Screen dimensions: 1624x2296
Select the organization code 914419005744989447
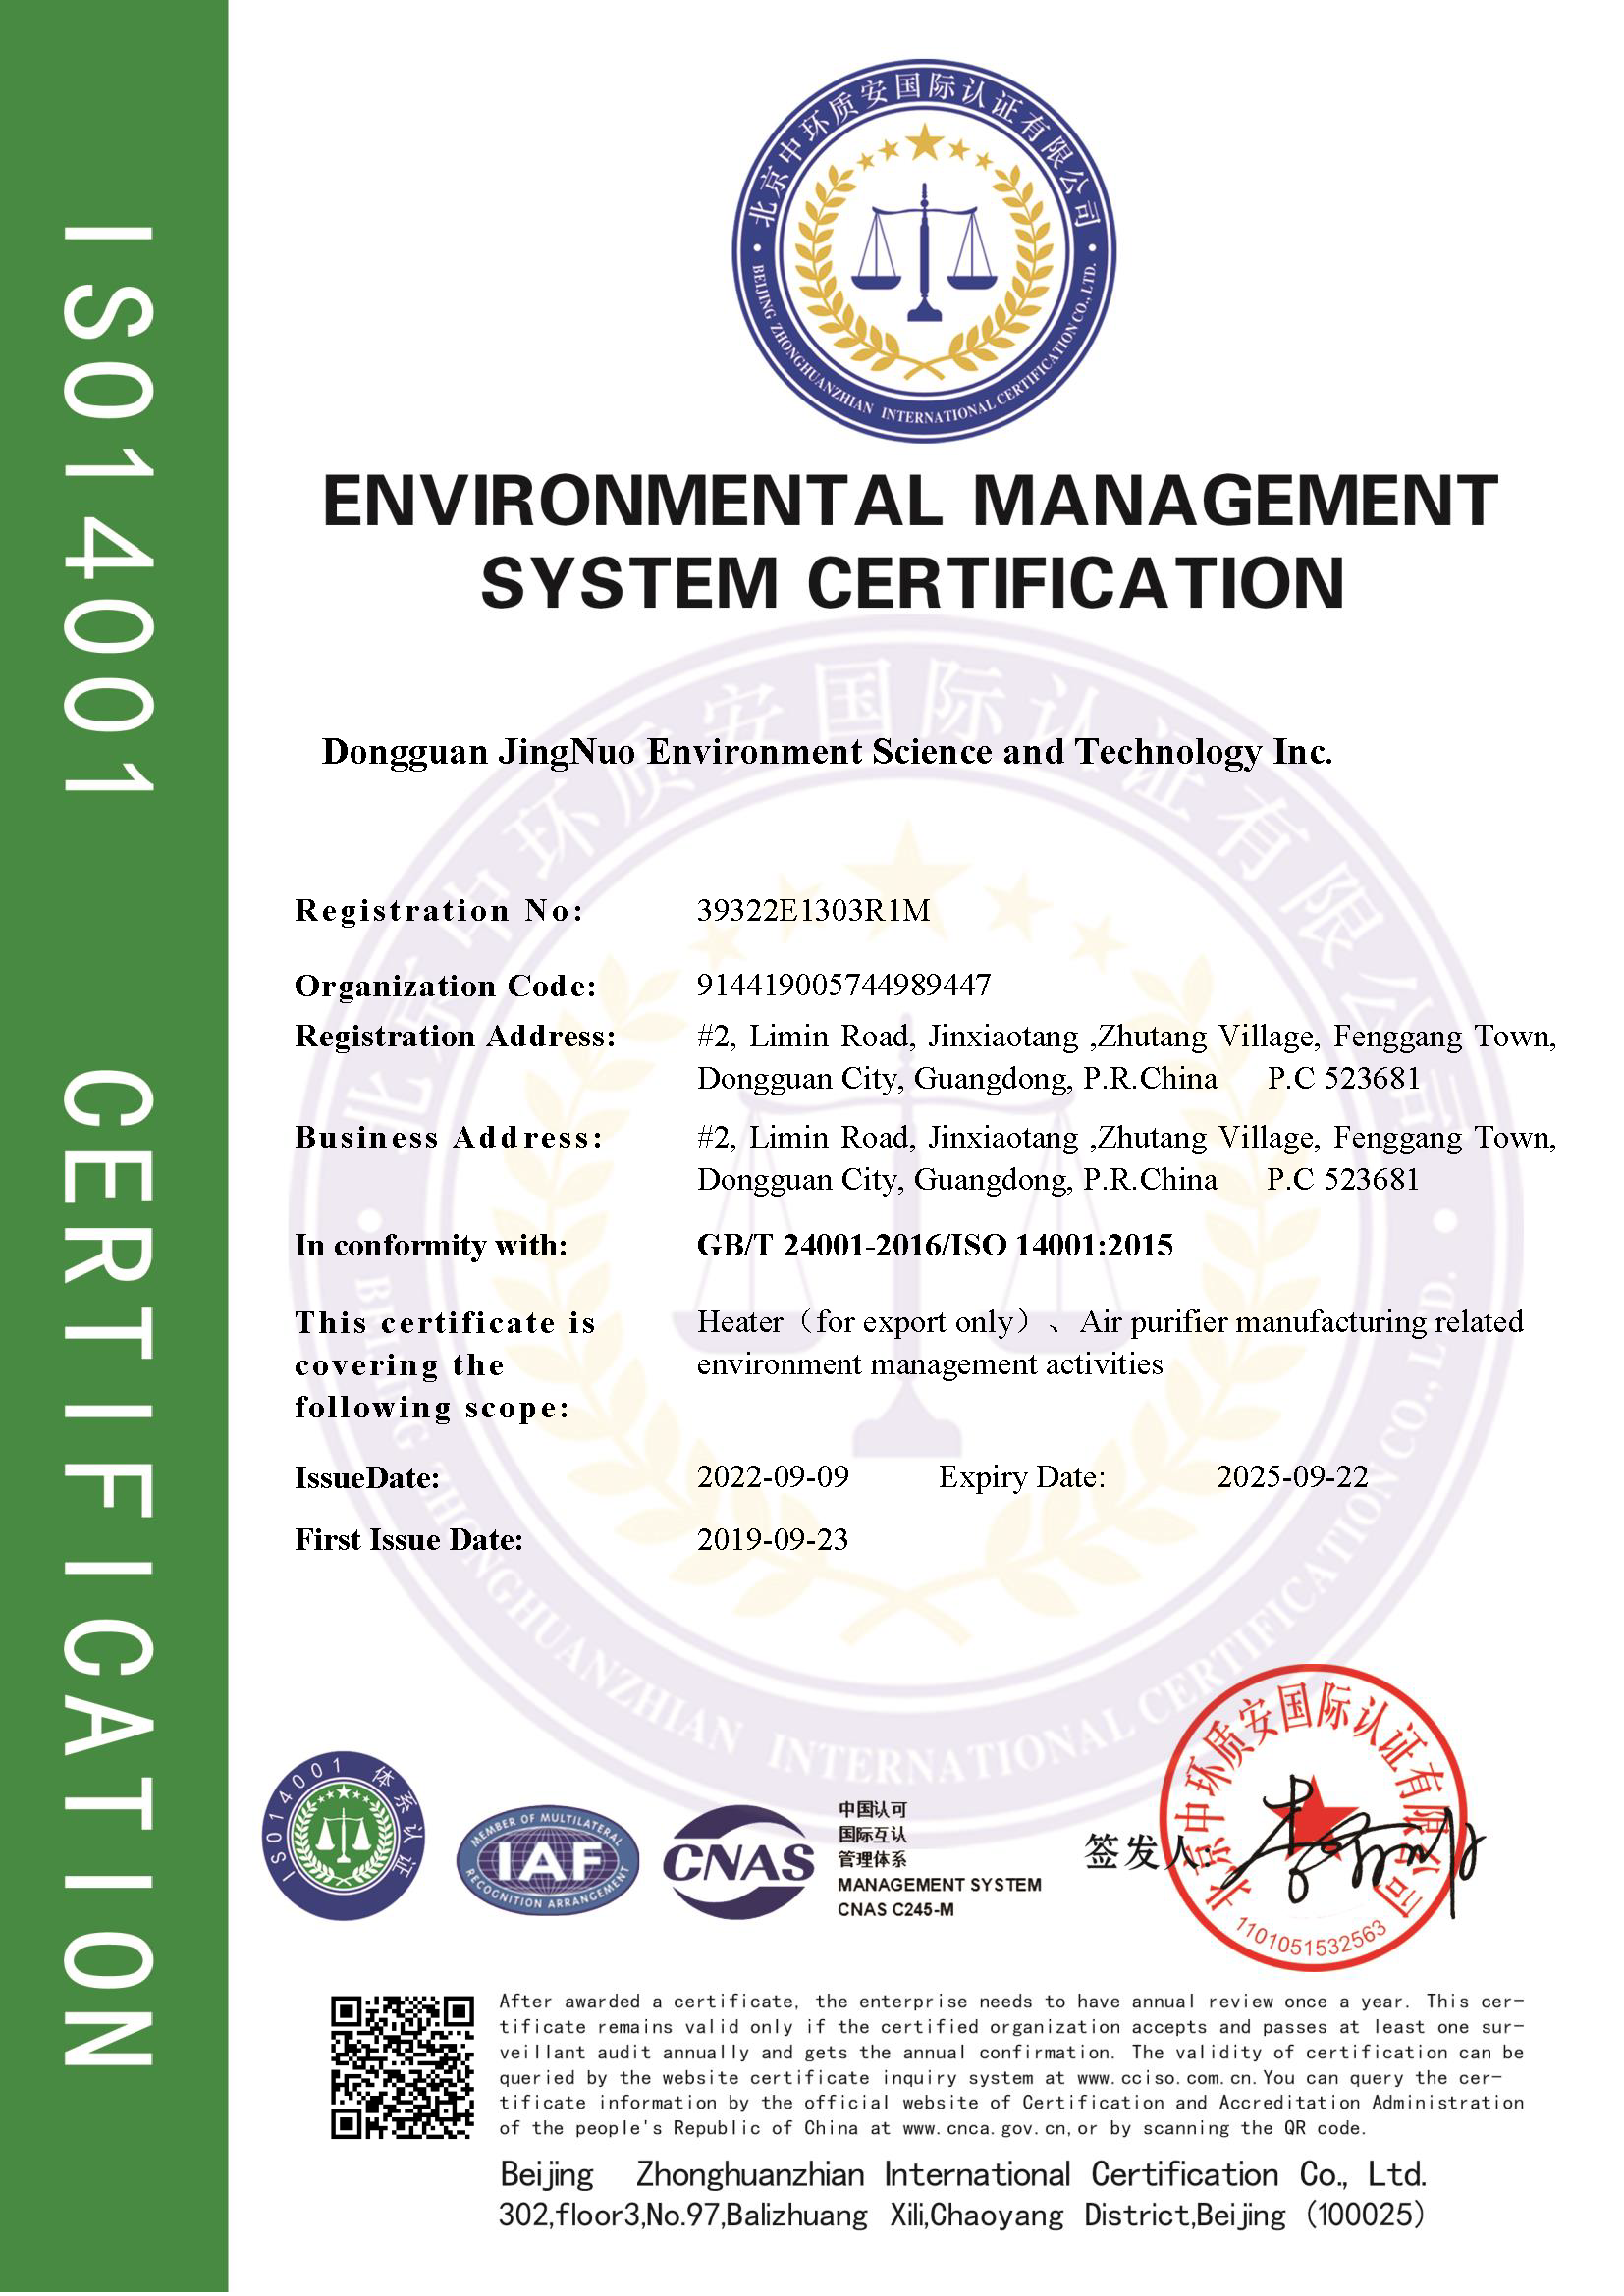click(843, 985)
